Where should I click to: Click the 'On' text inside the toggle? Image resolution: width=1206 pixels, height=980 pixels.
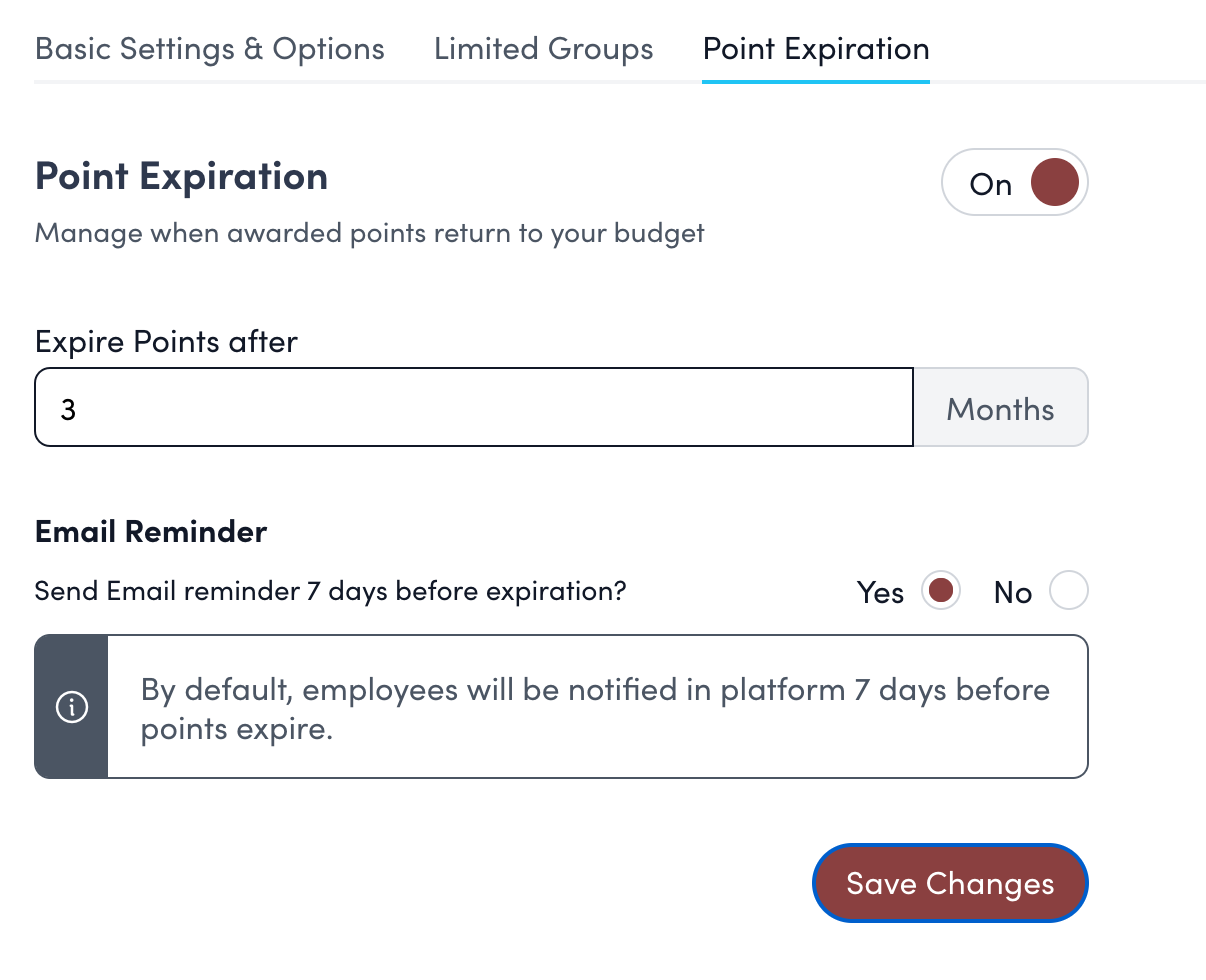(x=990, y=185)
